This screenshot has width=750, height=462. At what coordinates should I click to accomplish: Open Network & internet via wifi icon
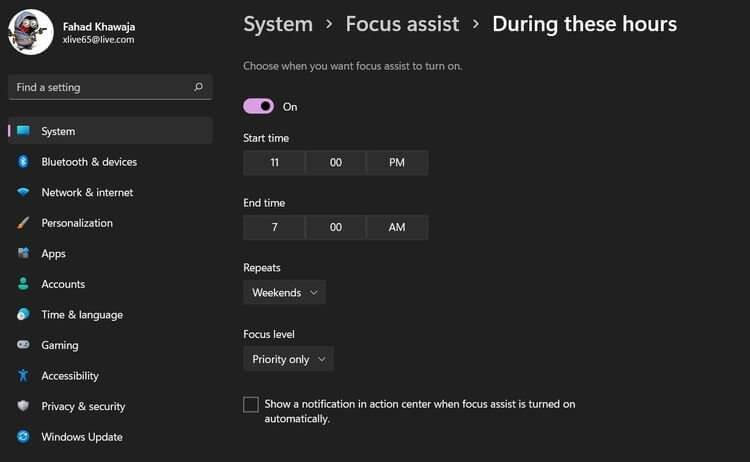(23, 192)
